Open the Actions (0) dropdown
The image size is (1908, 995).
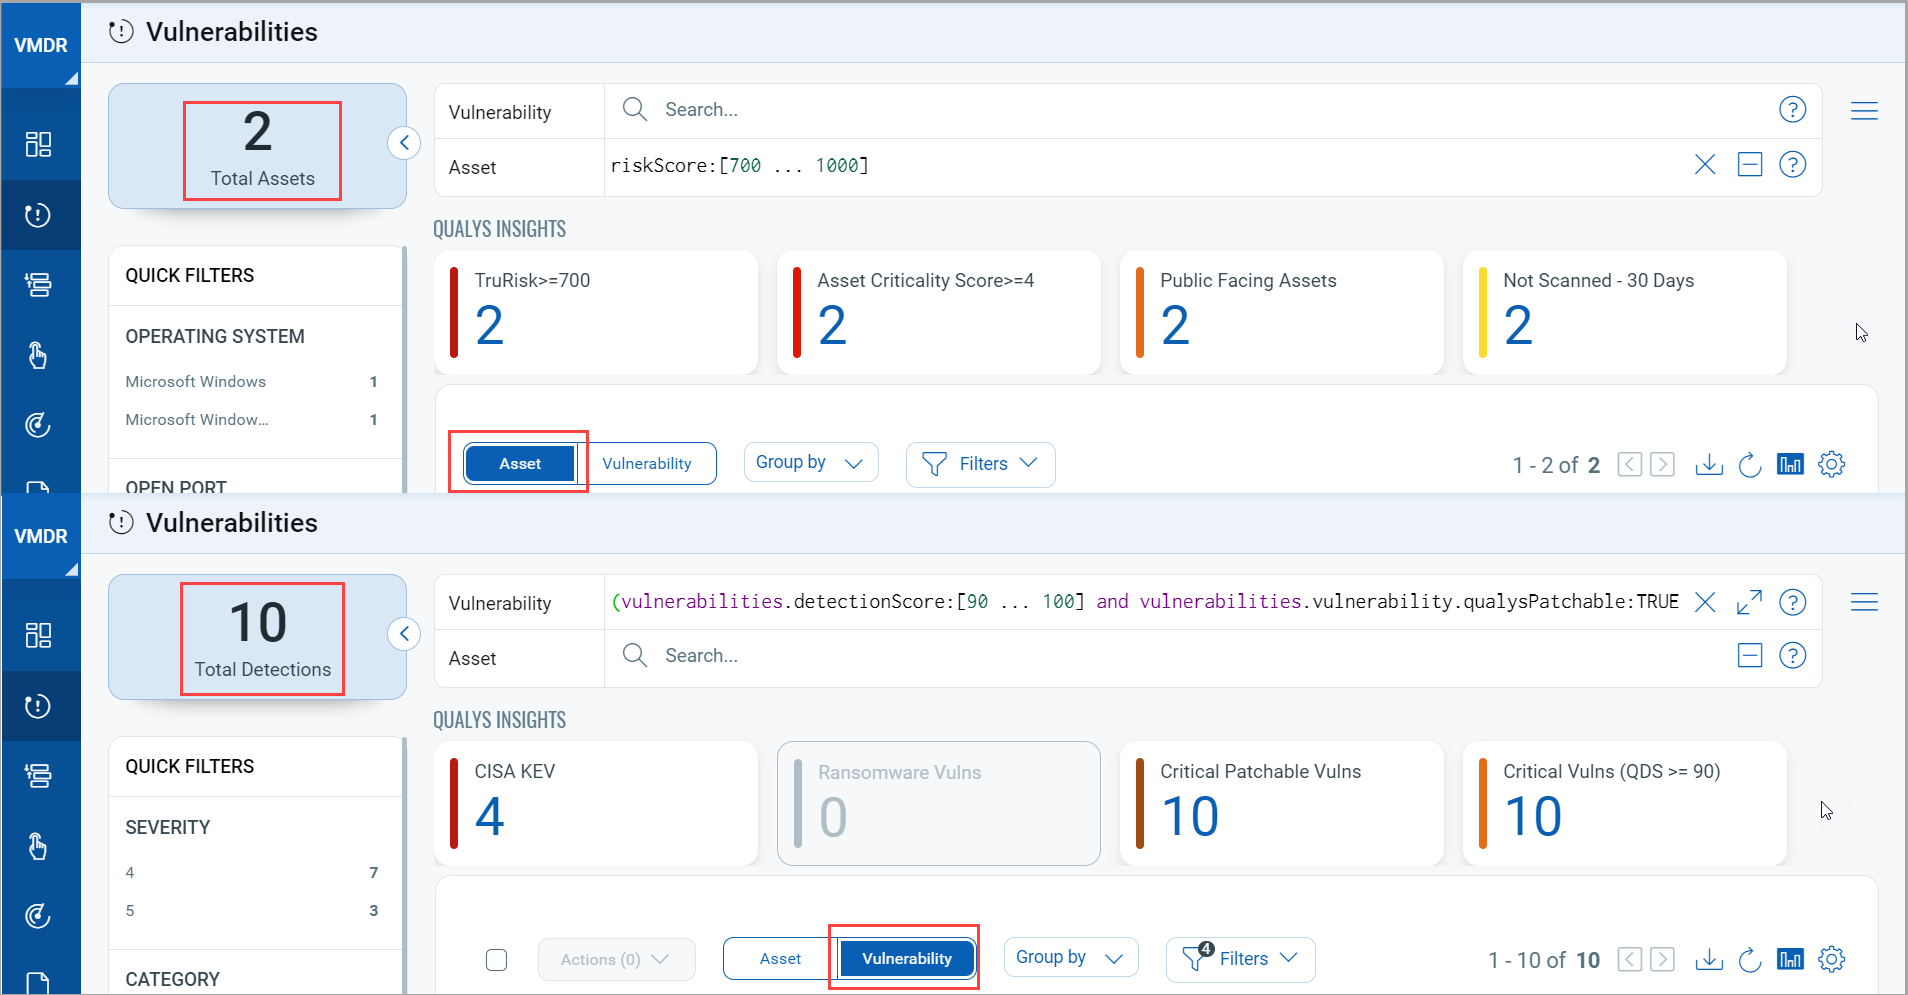615,959
